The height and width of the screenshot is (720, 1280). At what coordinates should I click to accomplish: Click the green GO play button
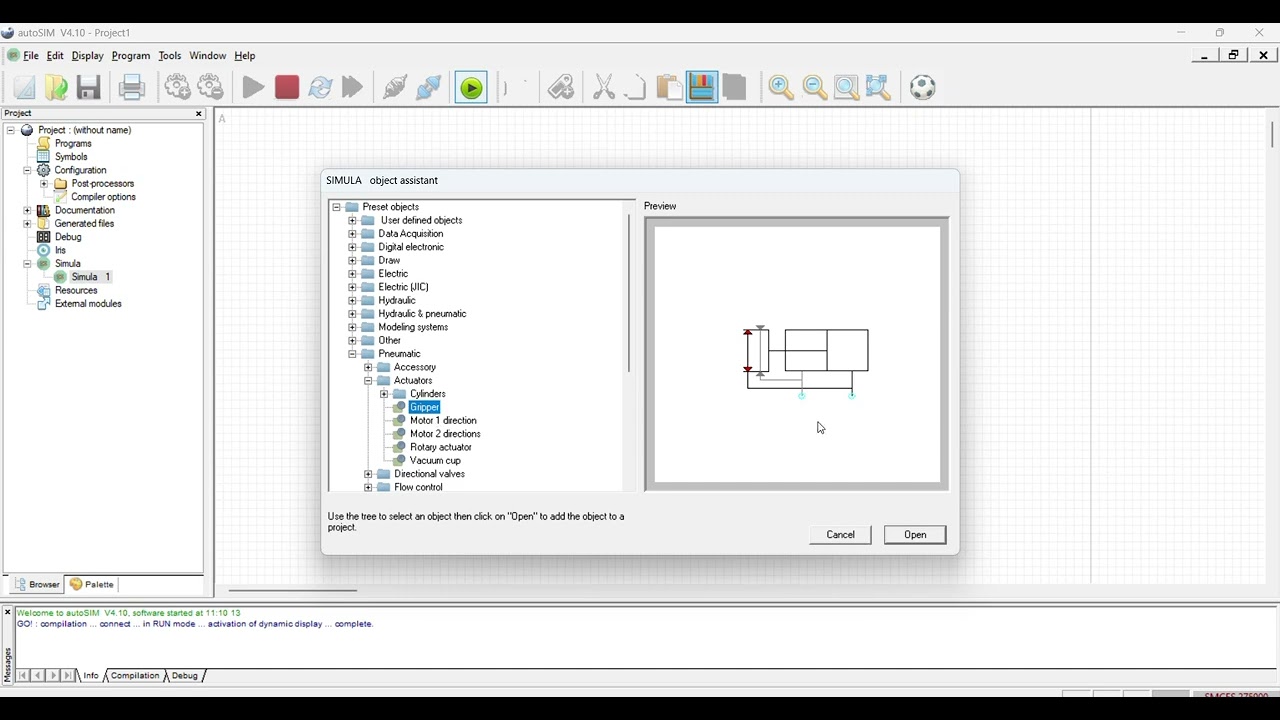[x=471, y=88]
